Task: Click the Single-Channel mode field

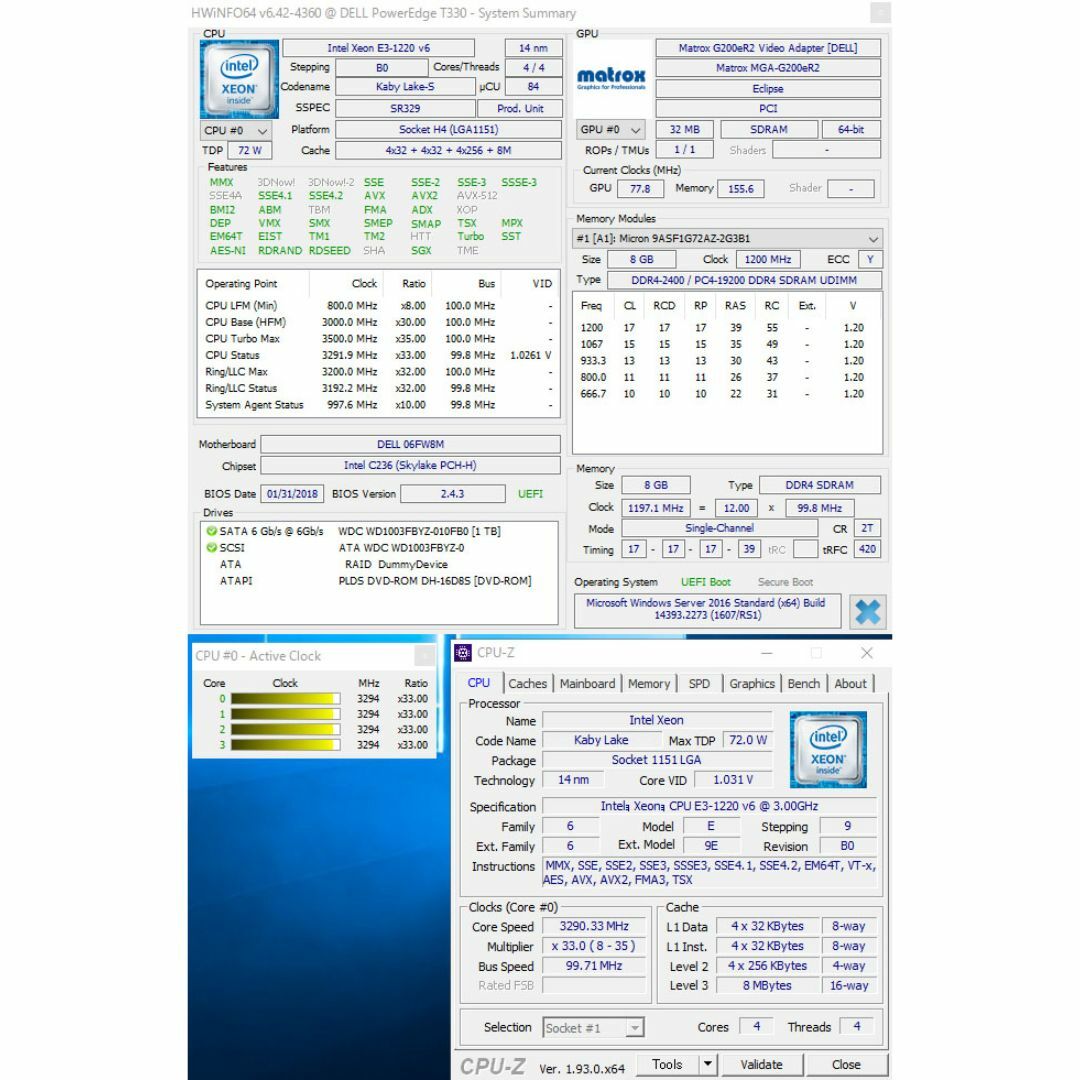Action: pyautogui.click(x=719, y=528)
